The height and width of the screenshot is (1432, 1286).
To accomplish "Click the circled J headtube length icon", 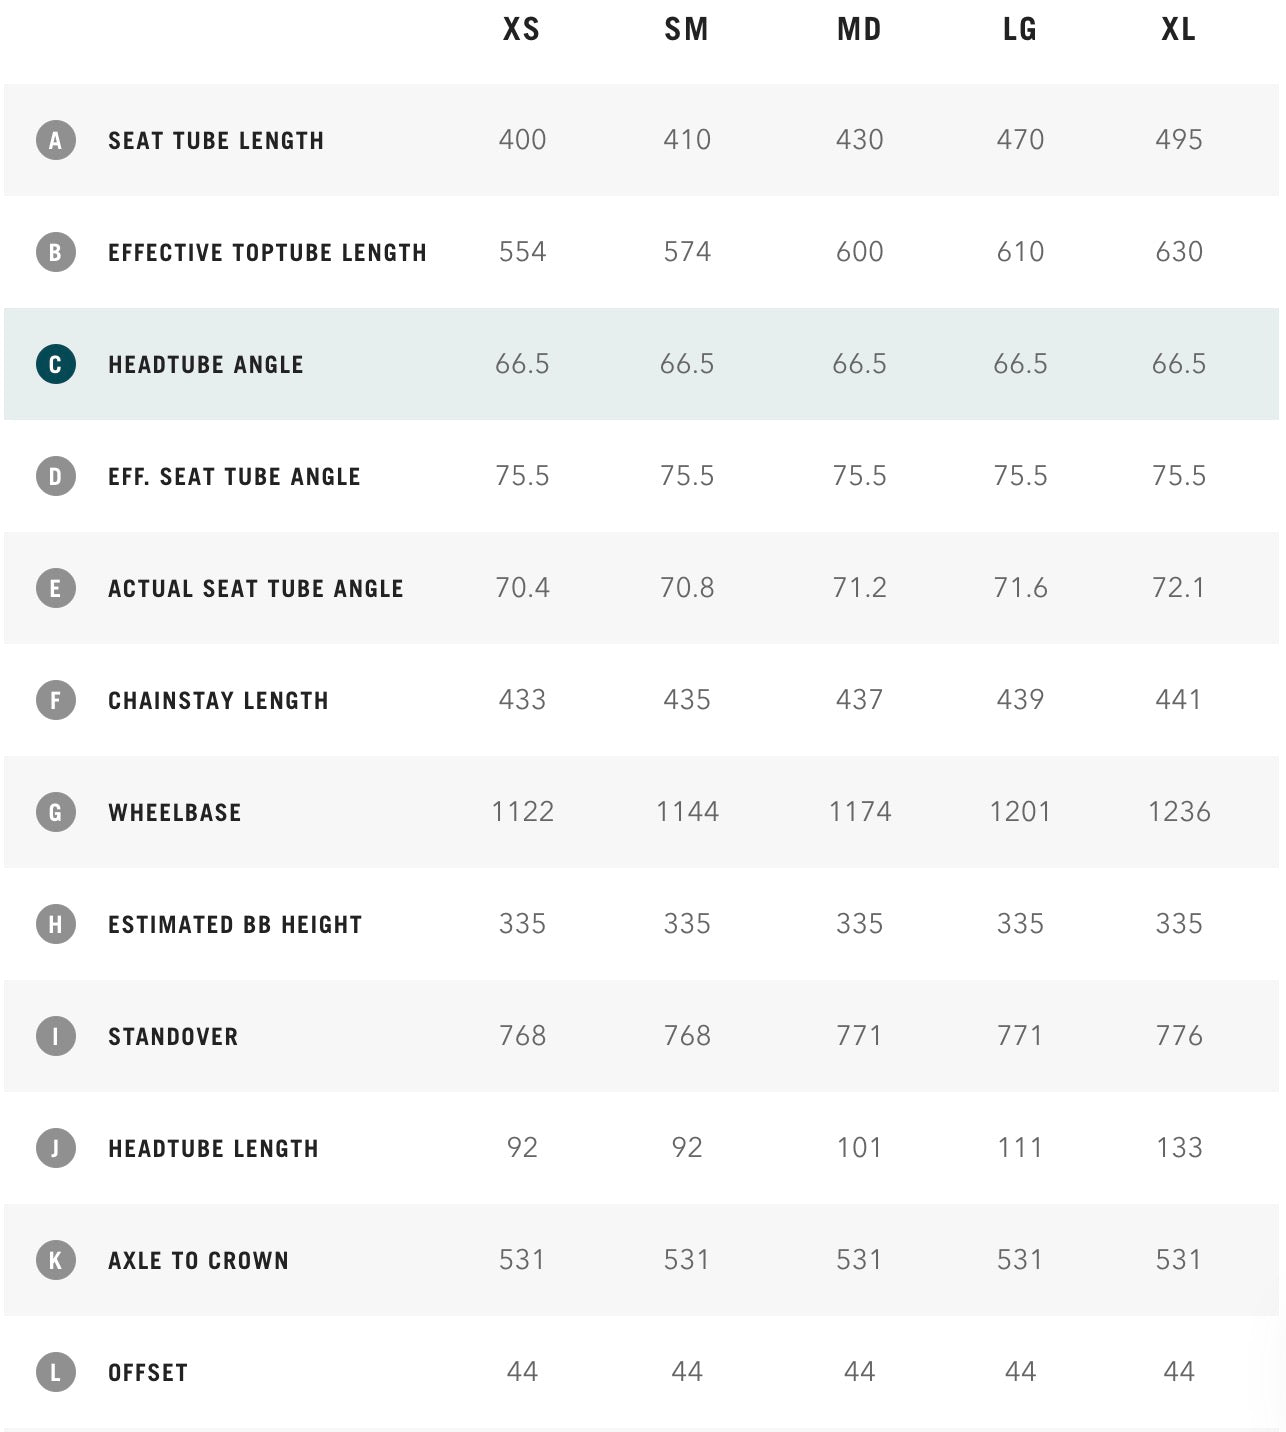I will click(56, 1148).
